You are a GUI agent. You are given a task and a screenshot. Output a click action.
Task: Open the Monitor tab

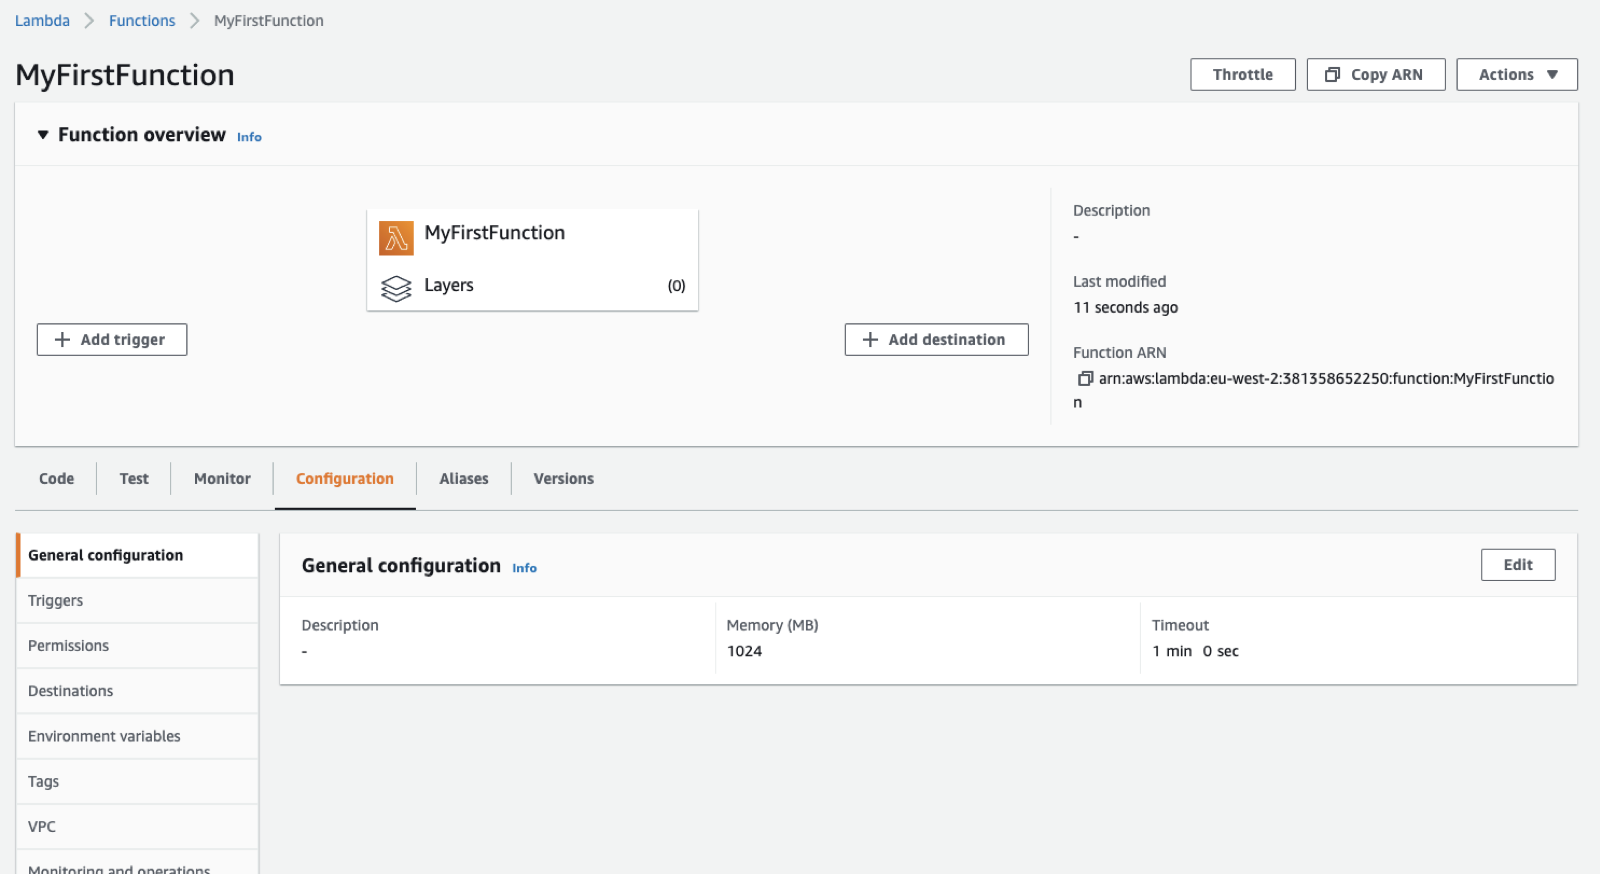point(222,479)
